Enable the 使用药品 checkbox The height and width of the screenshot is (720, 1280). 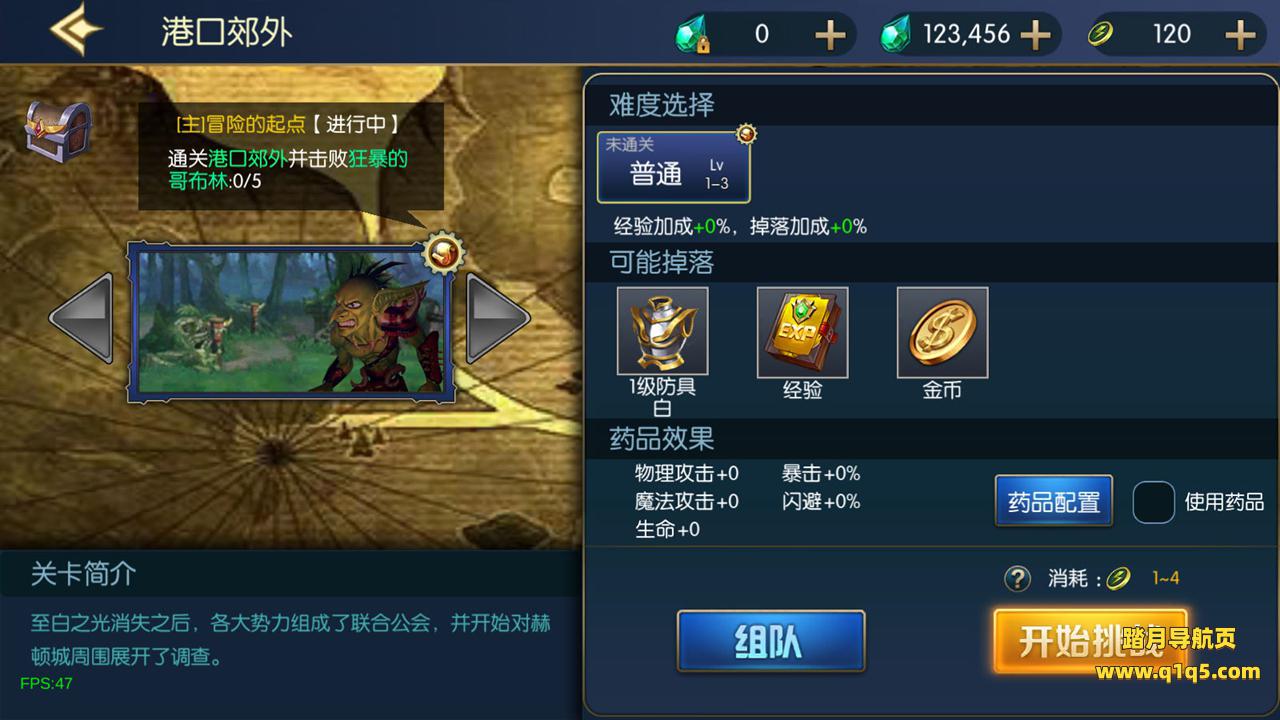coord(1153,502)
